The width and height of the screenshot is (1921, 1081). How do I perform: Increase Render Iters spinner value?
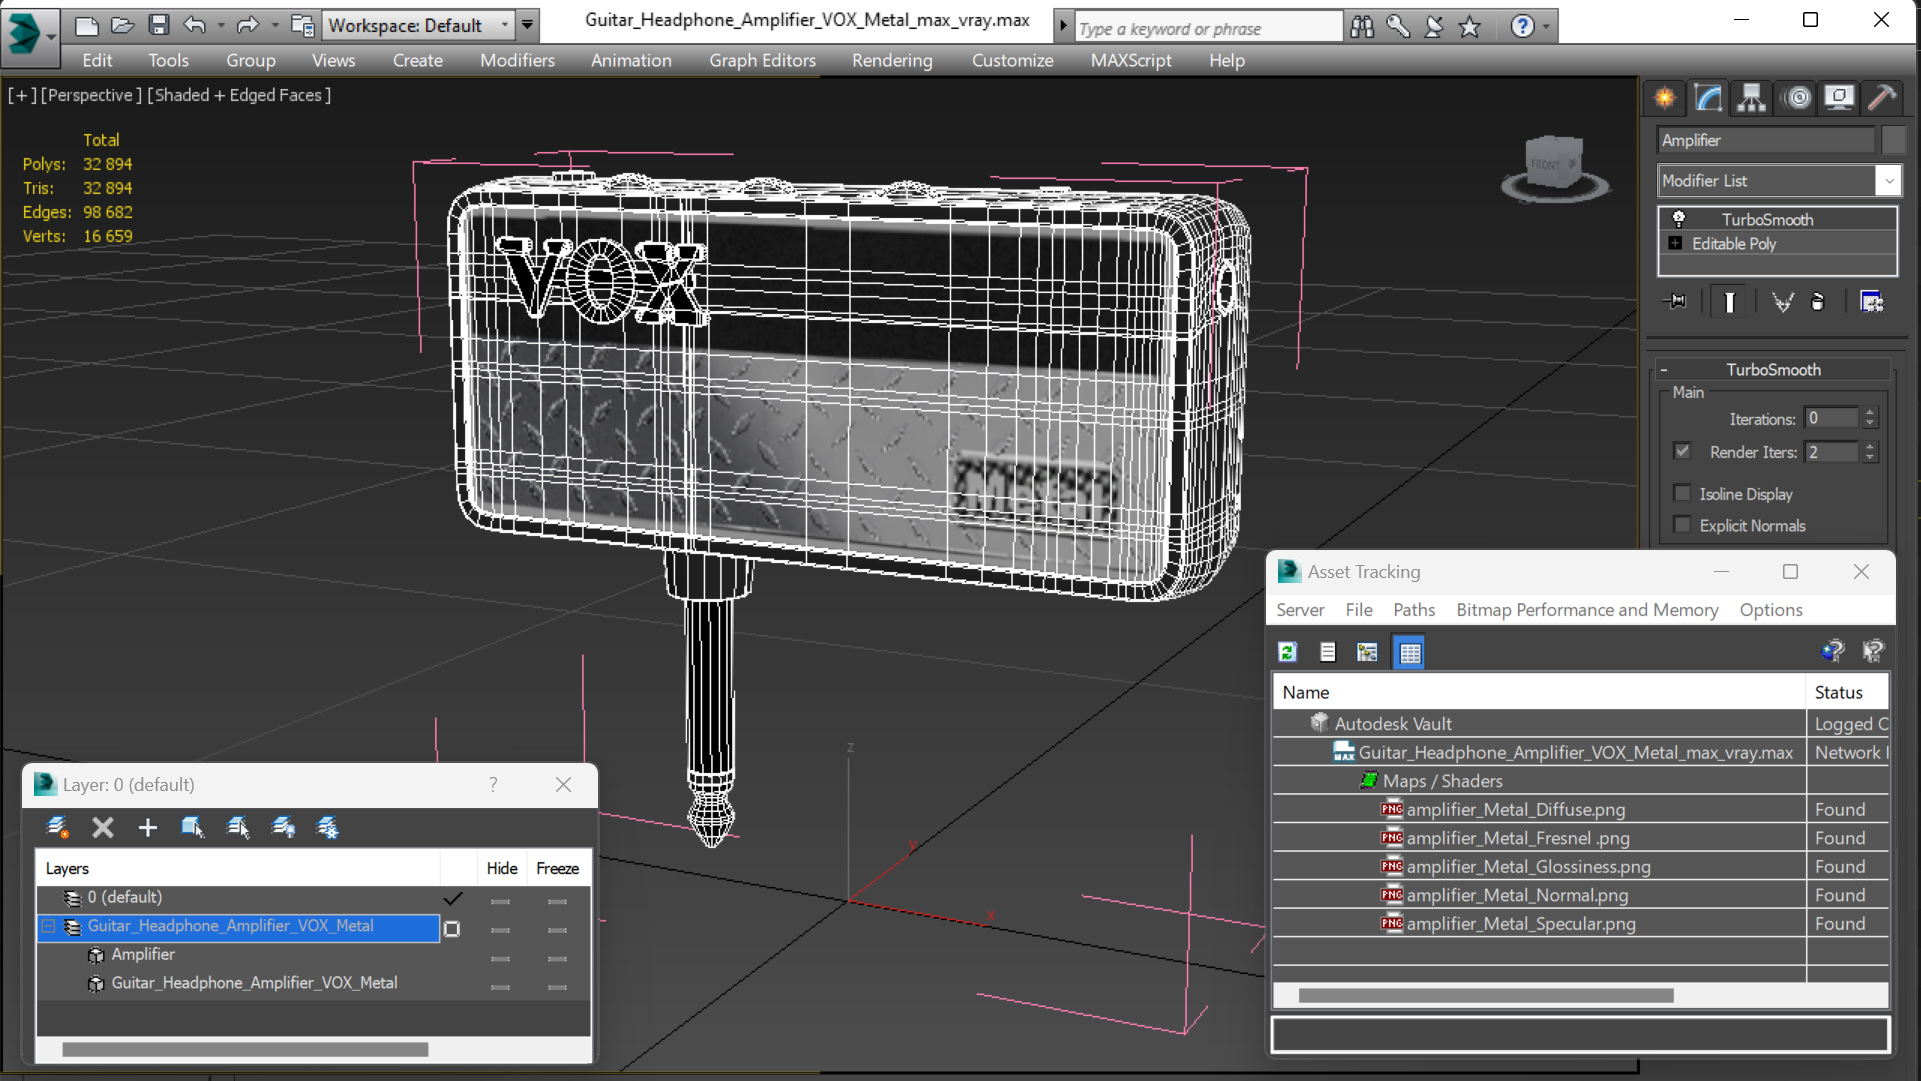[1870, 446]
